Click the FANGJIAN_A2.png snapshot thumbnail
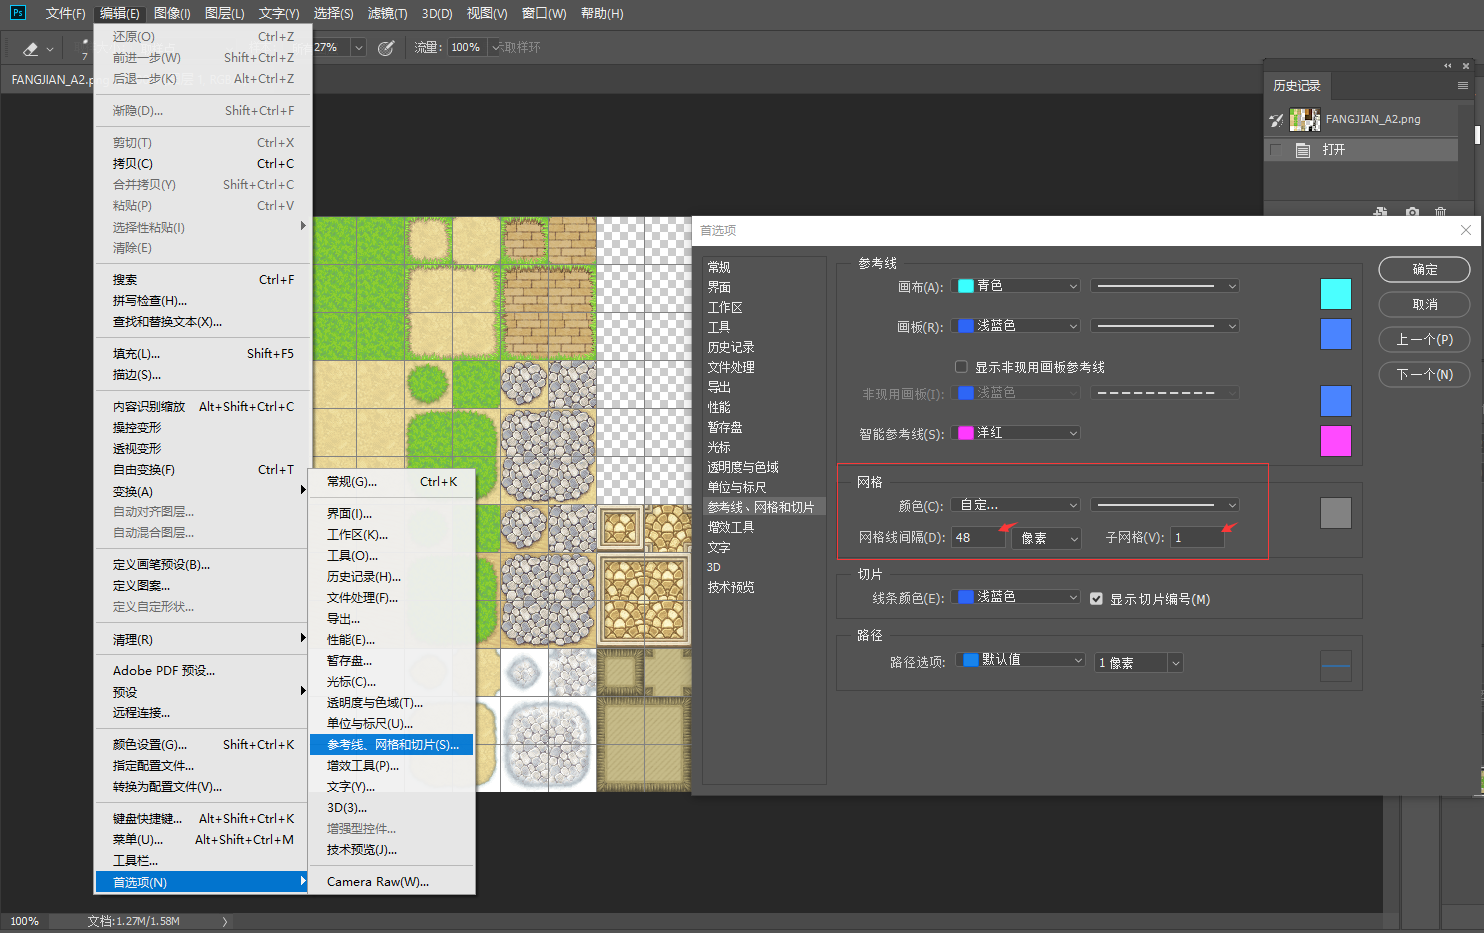 coord(1305,120)
